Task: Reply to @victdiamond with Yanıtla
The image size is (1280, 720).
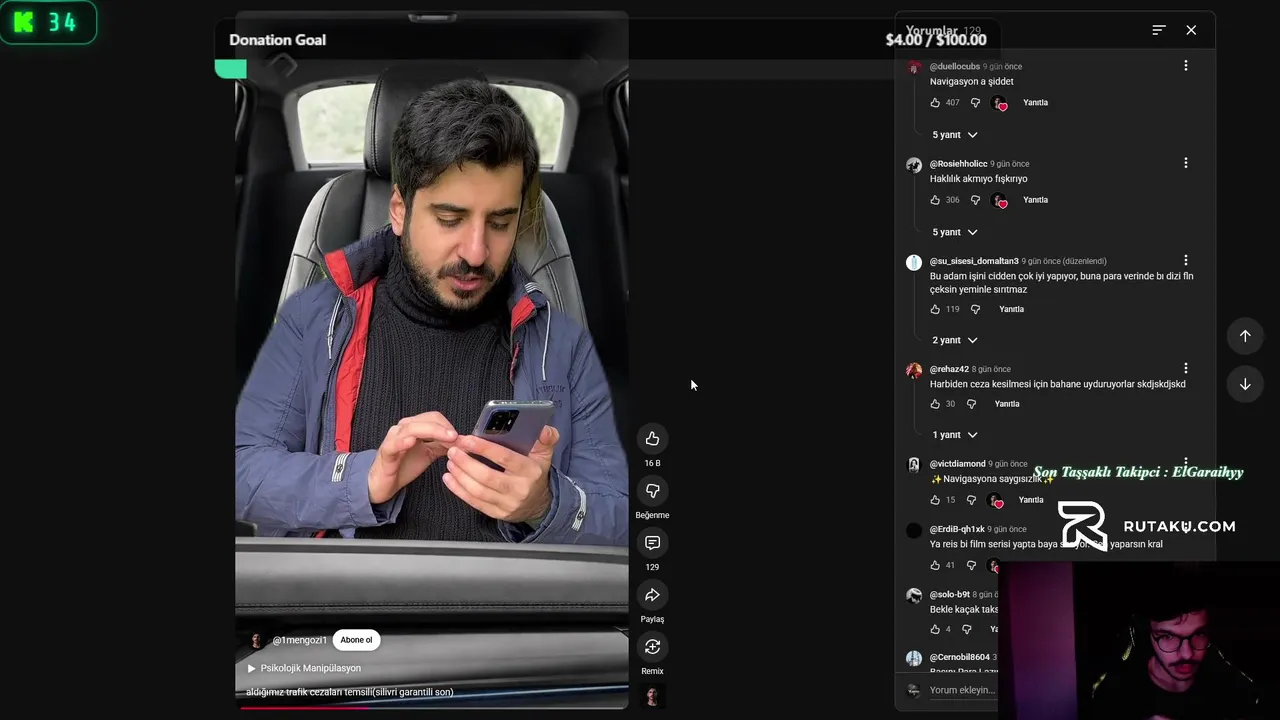Action: click(x=1030, y=500)
